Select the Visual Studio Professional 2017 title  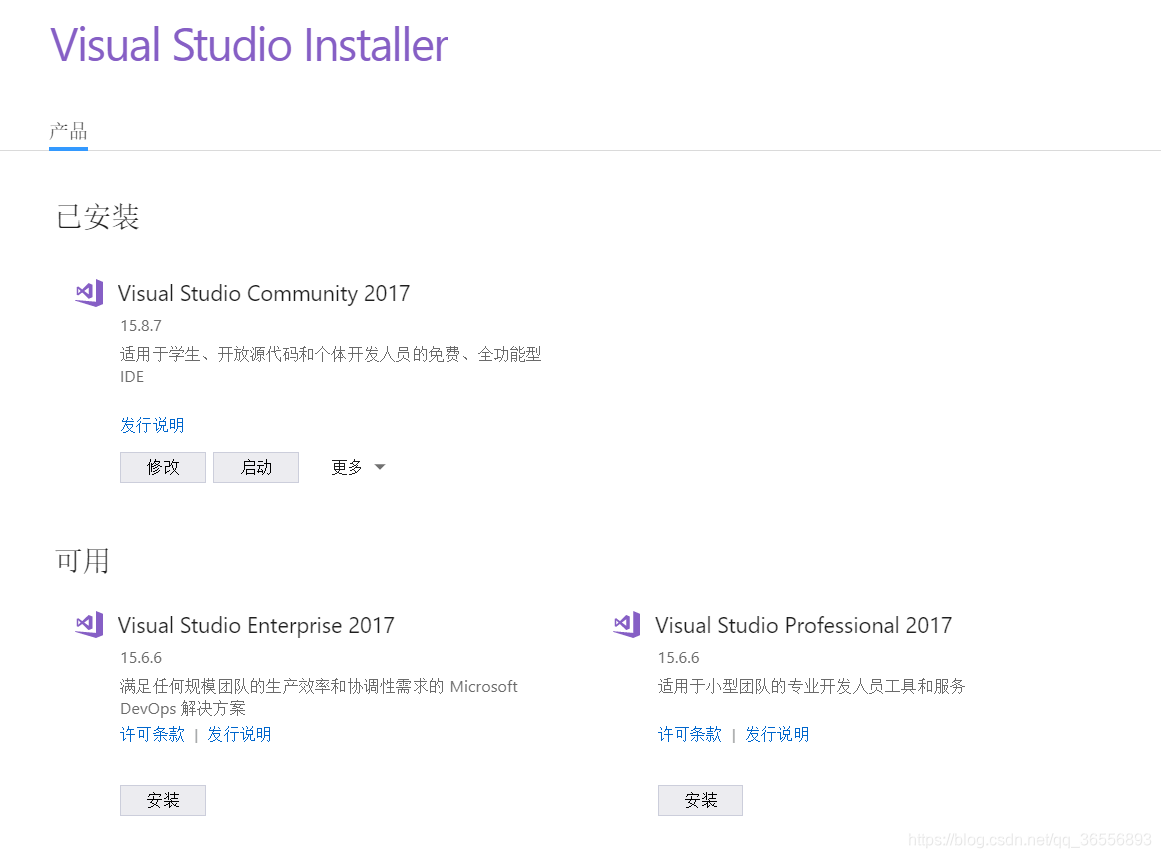tap(803, 626)
